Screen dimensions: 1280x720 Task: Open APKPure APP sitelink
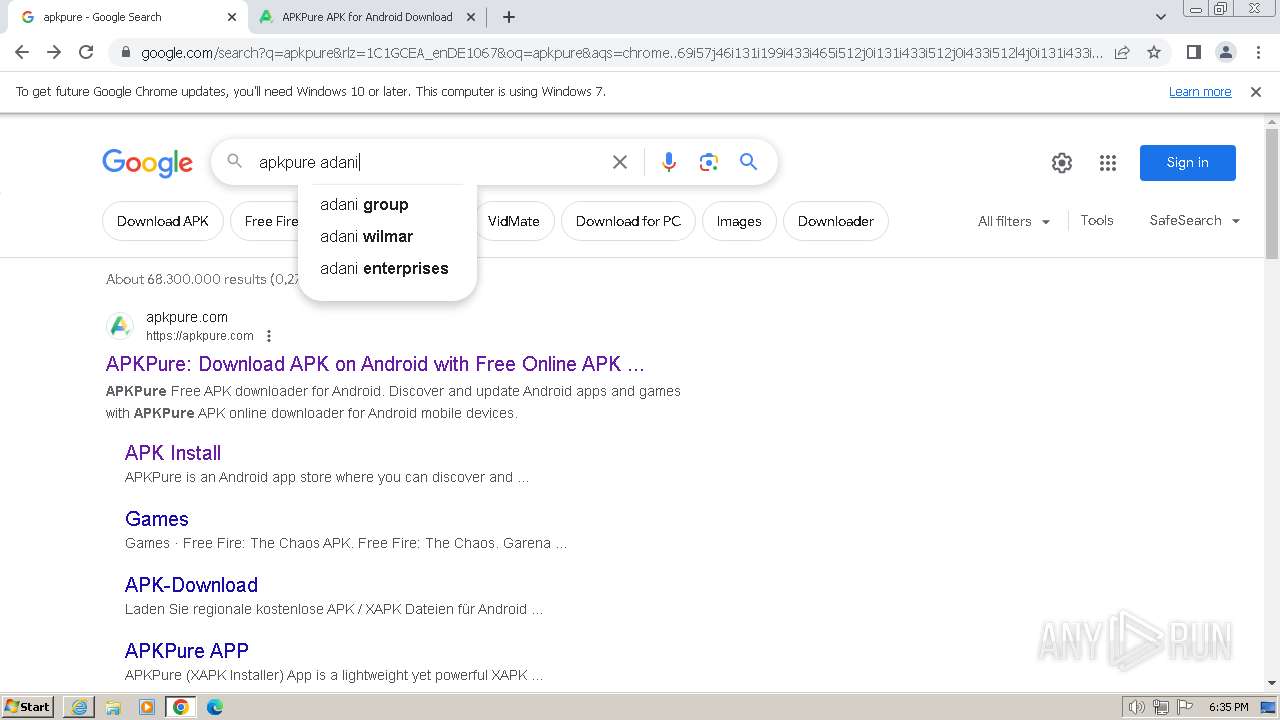coord(187,651)
